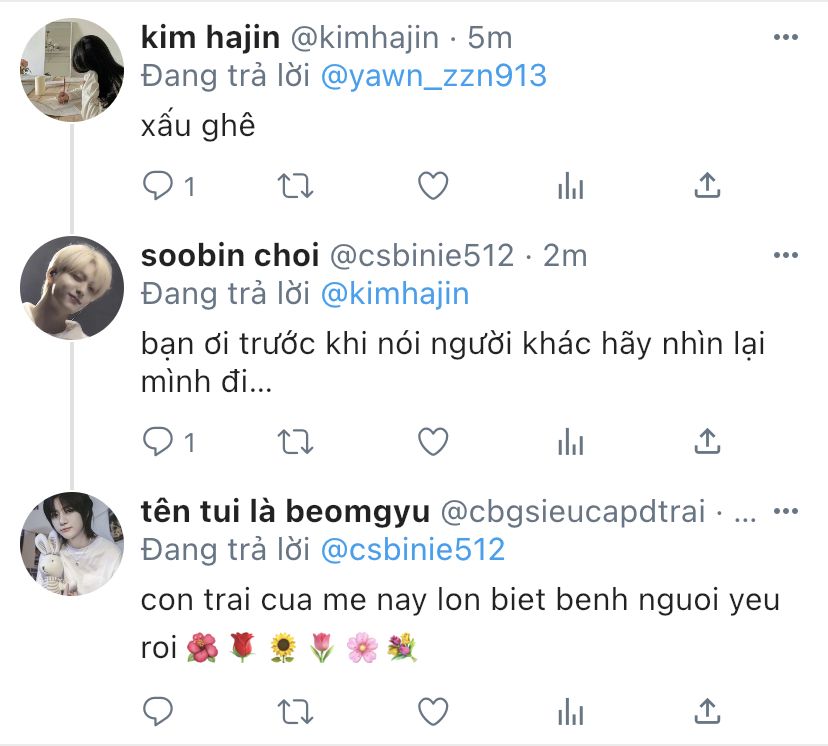Viewport: 828px width, 746px height.
Task: Open soobin choi's profile avatar
Action: (72, 287)
